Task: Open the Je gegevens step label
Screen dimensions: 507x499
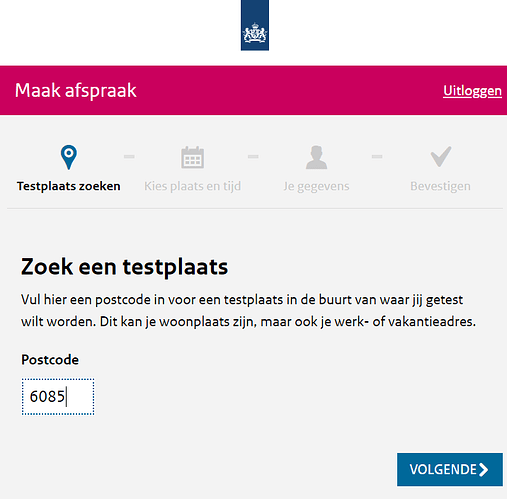Action: (x=316, y=186)
